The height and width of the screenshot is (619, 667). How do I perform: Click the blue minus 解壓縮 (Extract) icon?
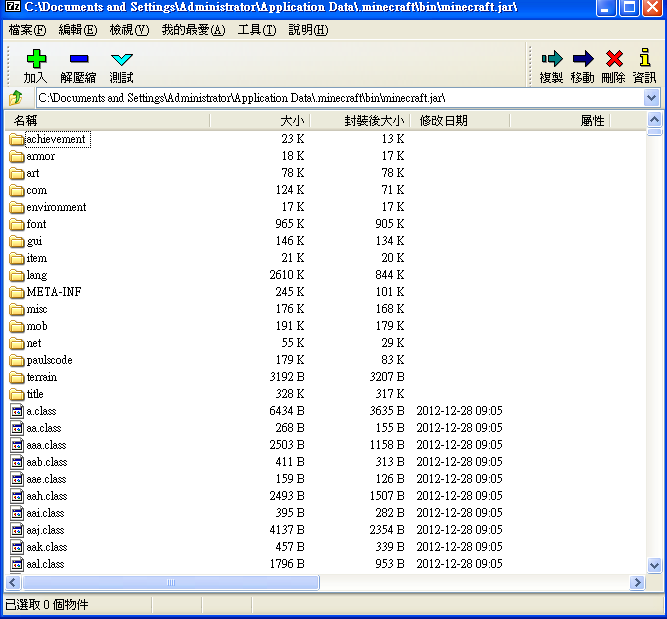point(78,61)
